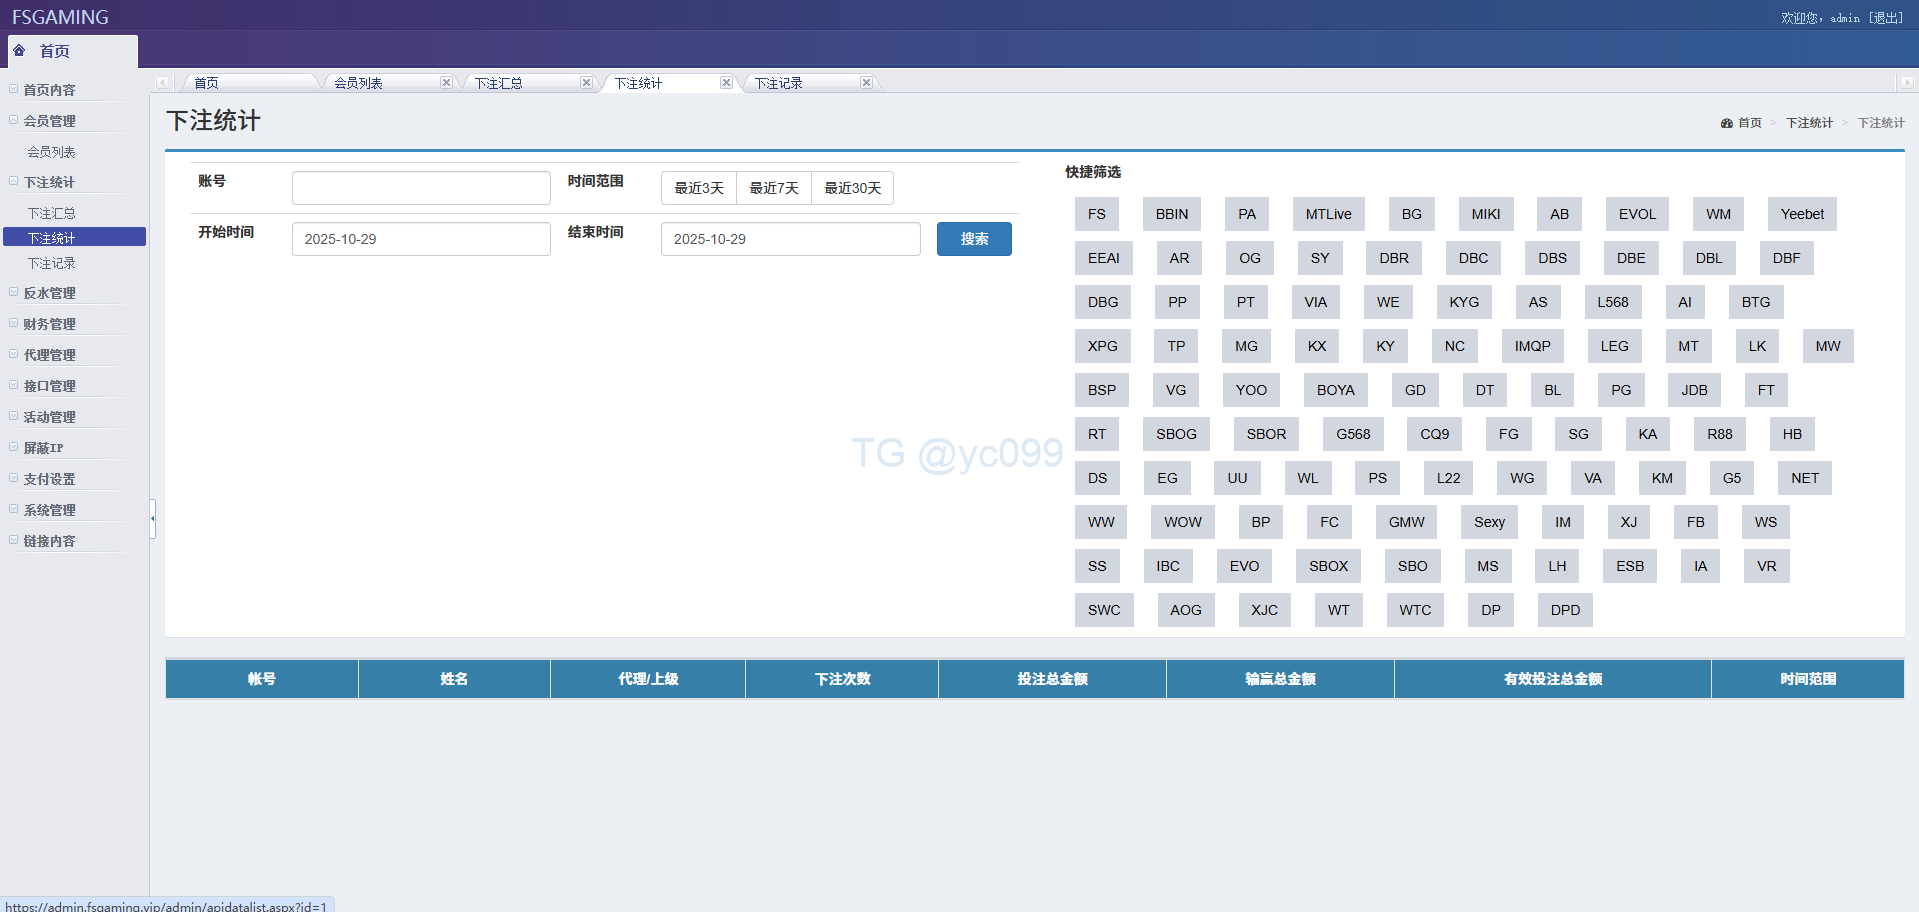Image resolution: width=1919 pixels, height=912 pixels.
Task: Filter by the EVOL platform tag
Action: (x=1637, y=214)
